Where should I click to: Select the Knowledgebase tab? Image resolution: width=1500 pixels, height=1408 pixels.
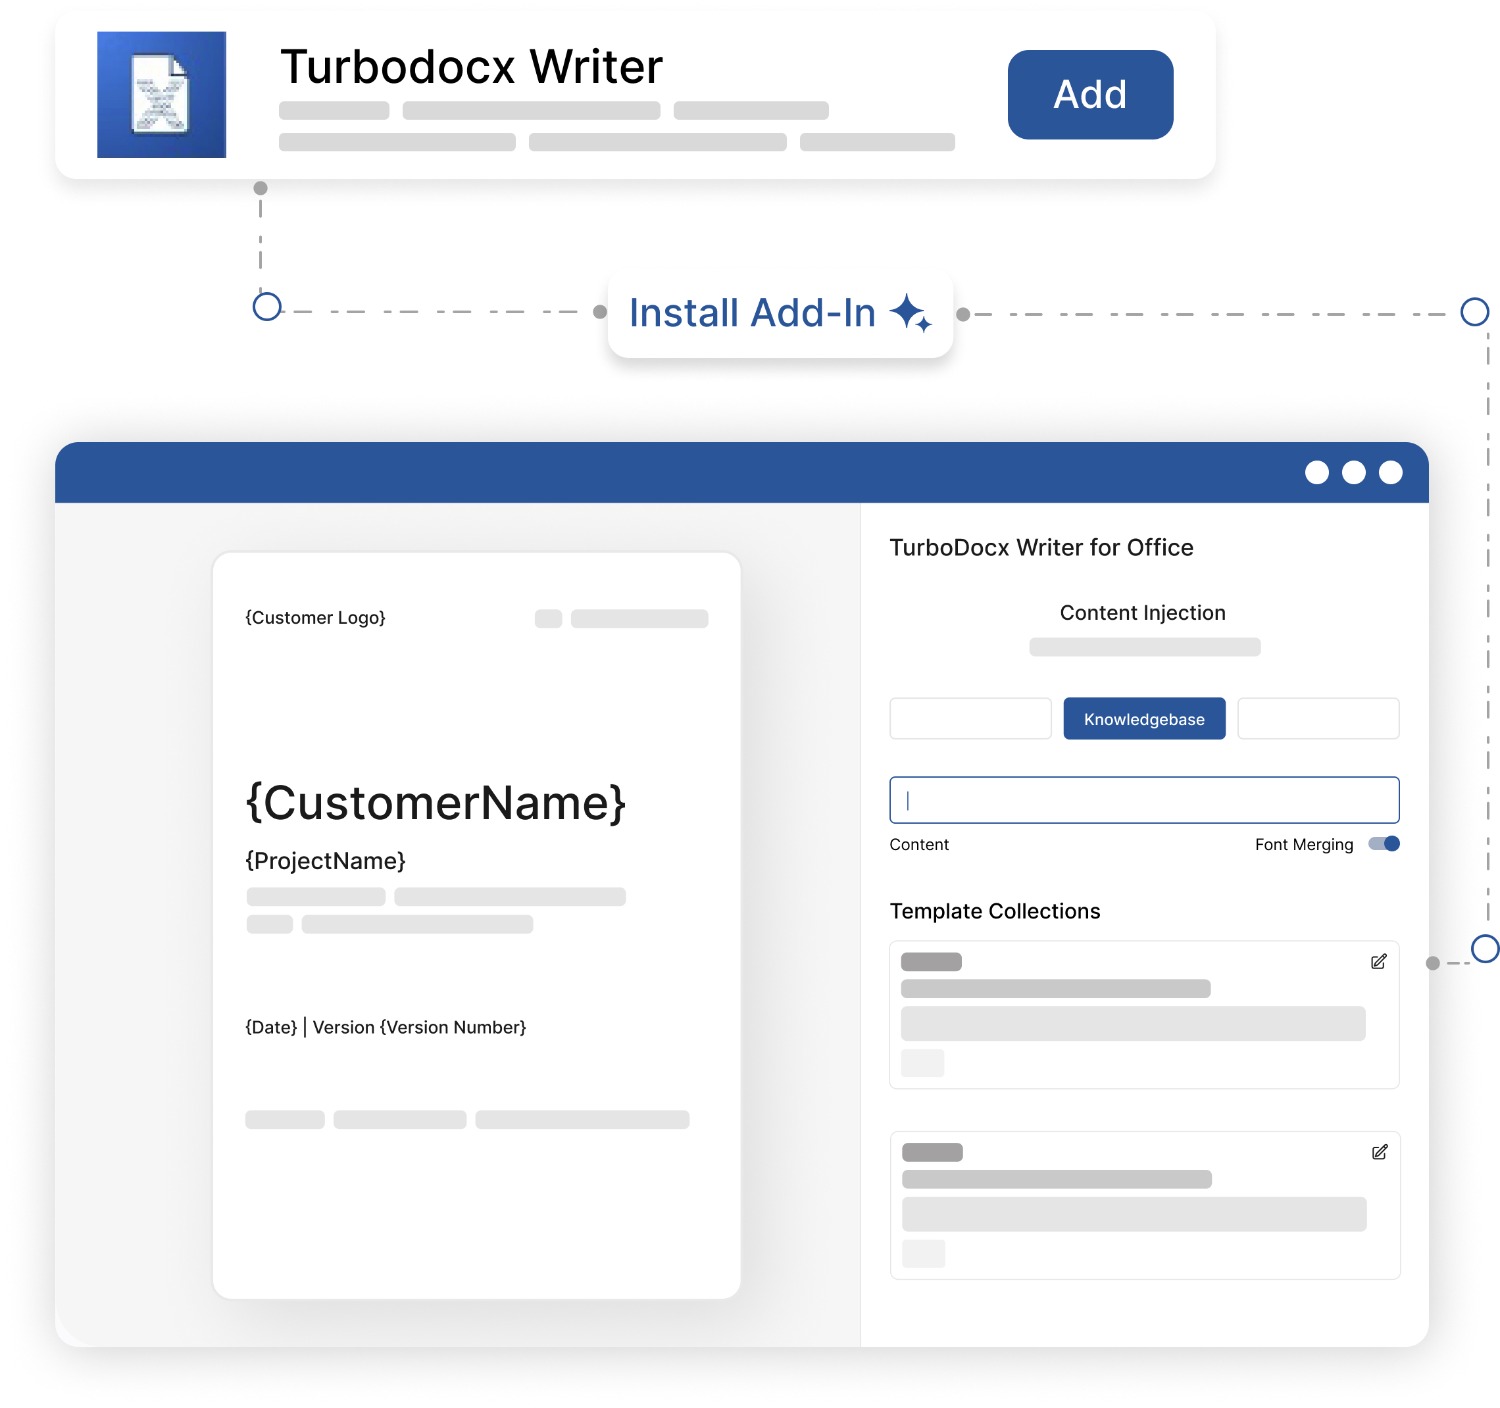[1144, 719]
